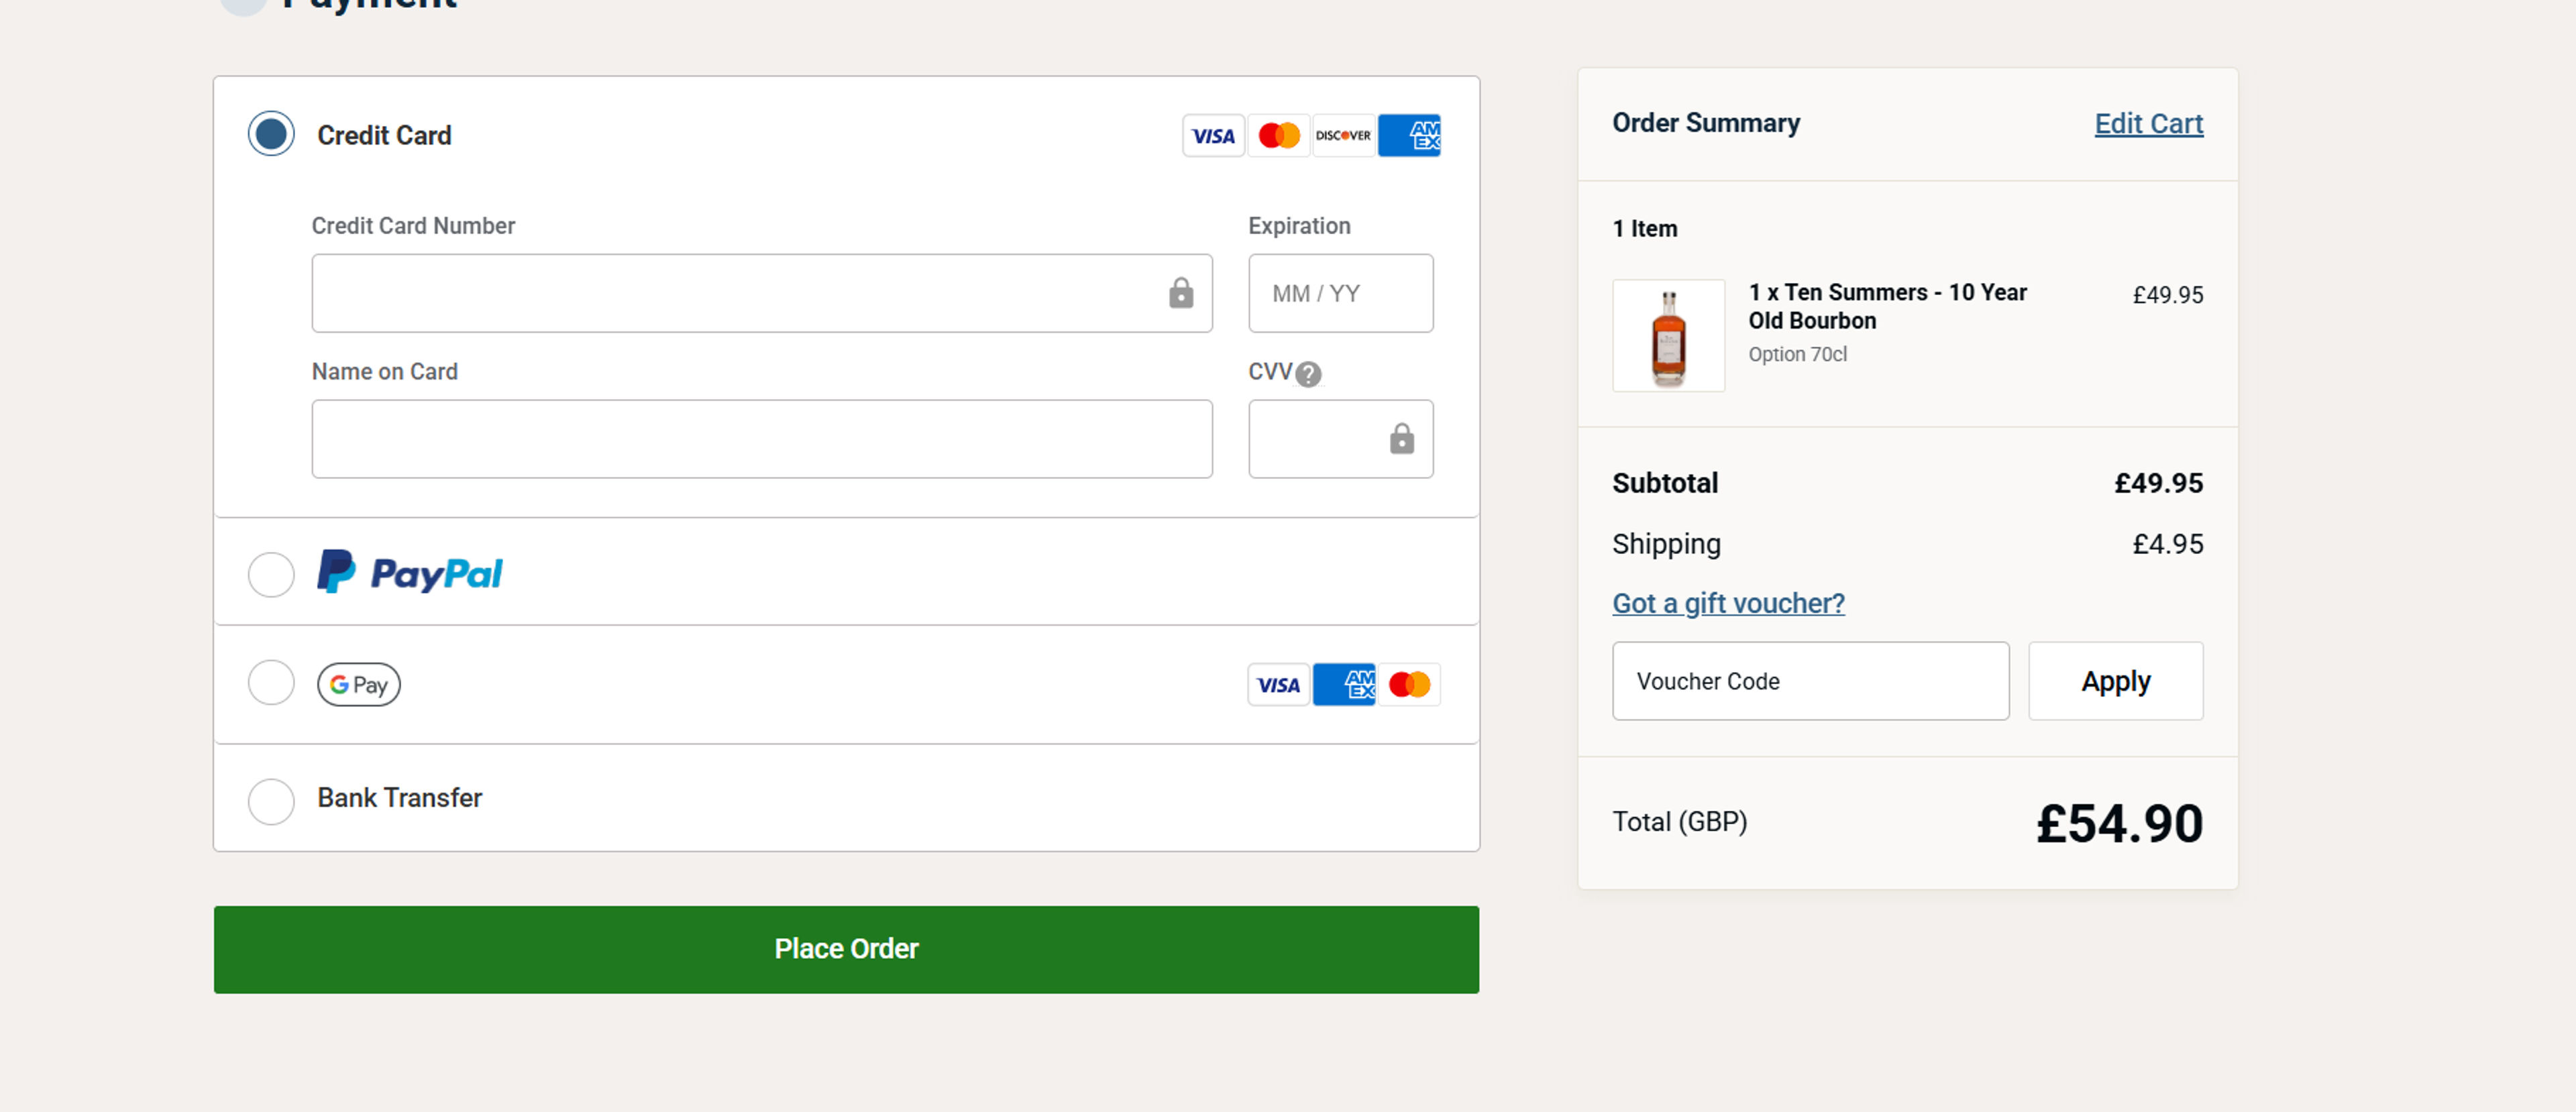Viewport: 2576px width, 1112px height.
Task: Click the lock icon in CVV field
Action: click(1402, 439)
